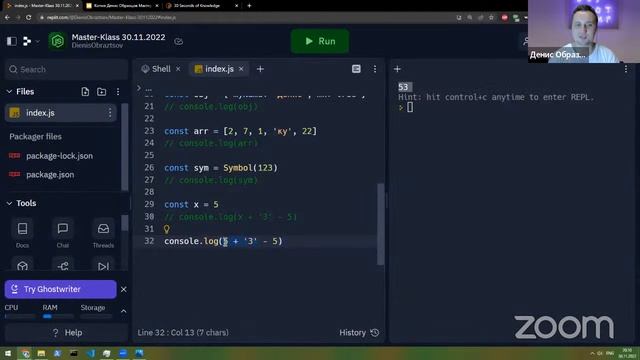
Task: Open the index.js file row options menu
Action: point(109,113)
